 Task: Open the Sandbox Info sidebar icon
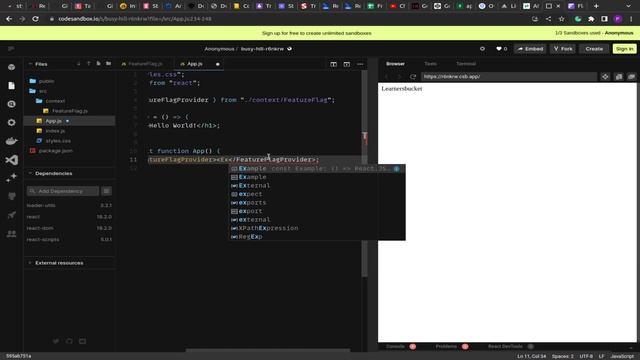coord(11,67)
